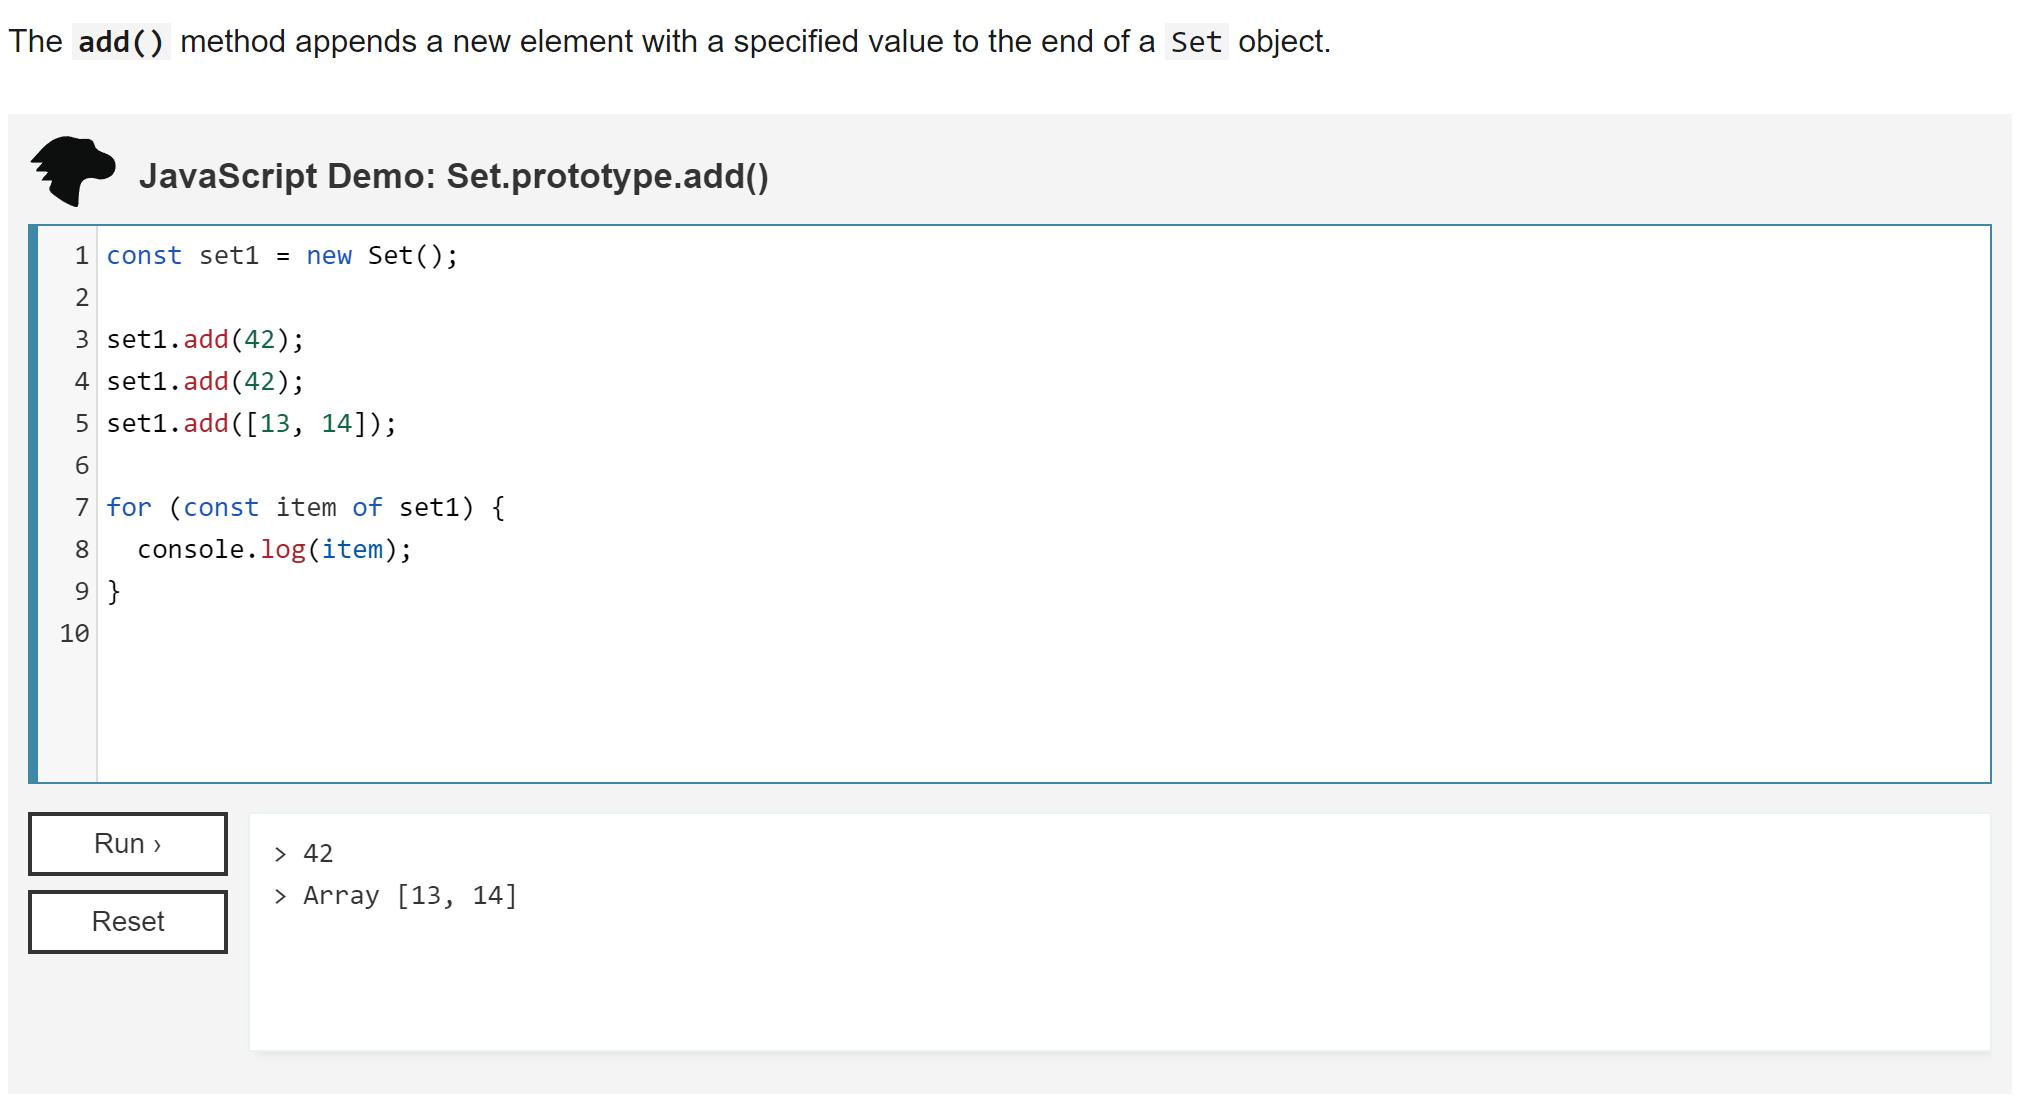2029x1102 pixels.
Task: Place cursor on code line 3 set1.add(42)
Action: 205,340
